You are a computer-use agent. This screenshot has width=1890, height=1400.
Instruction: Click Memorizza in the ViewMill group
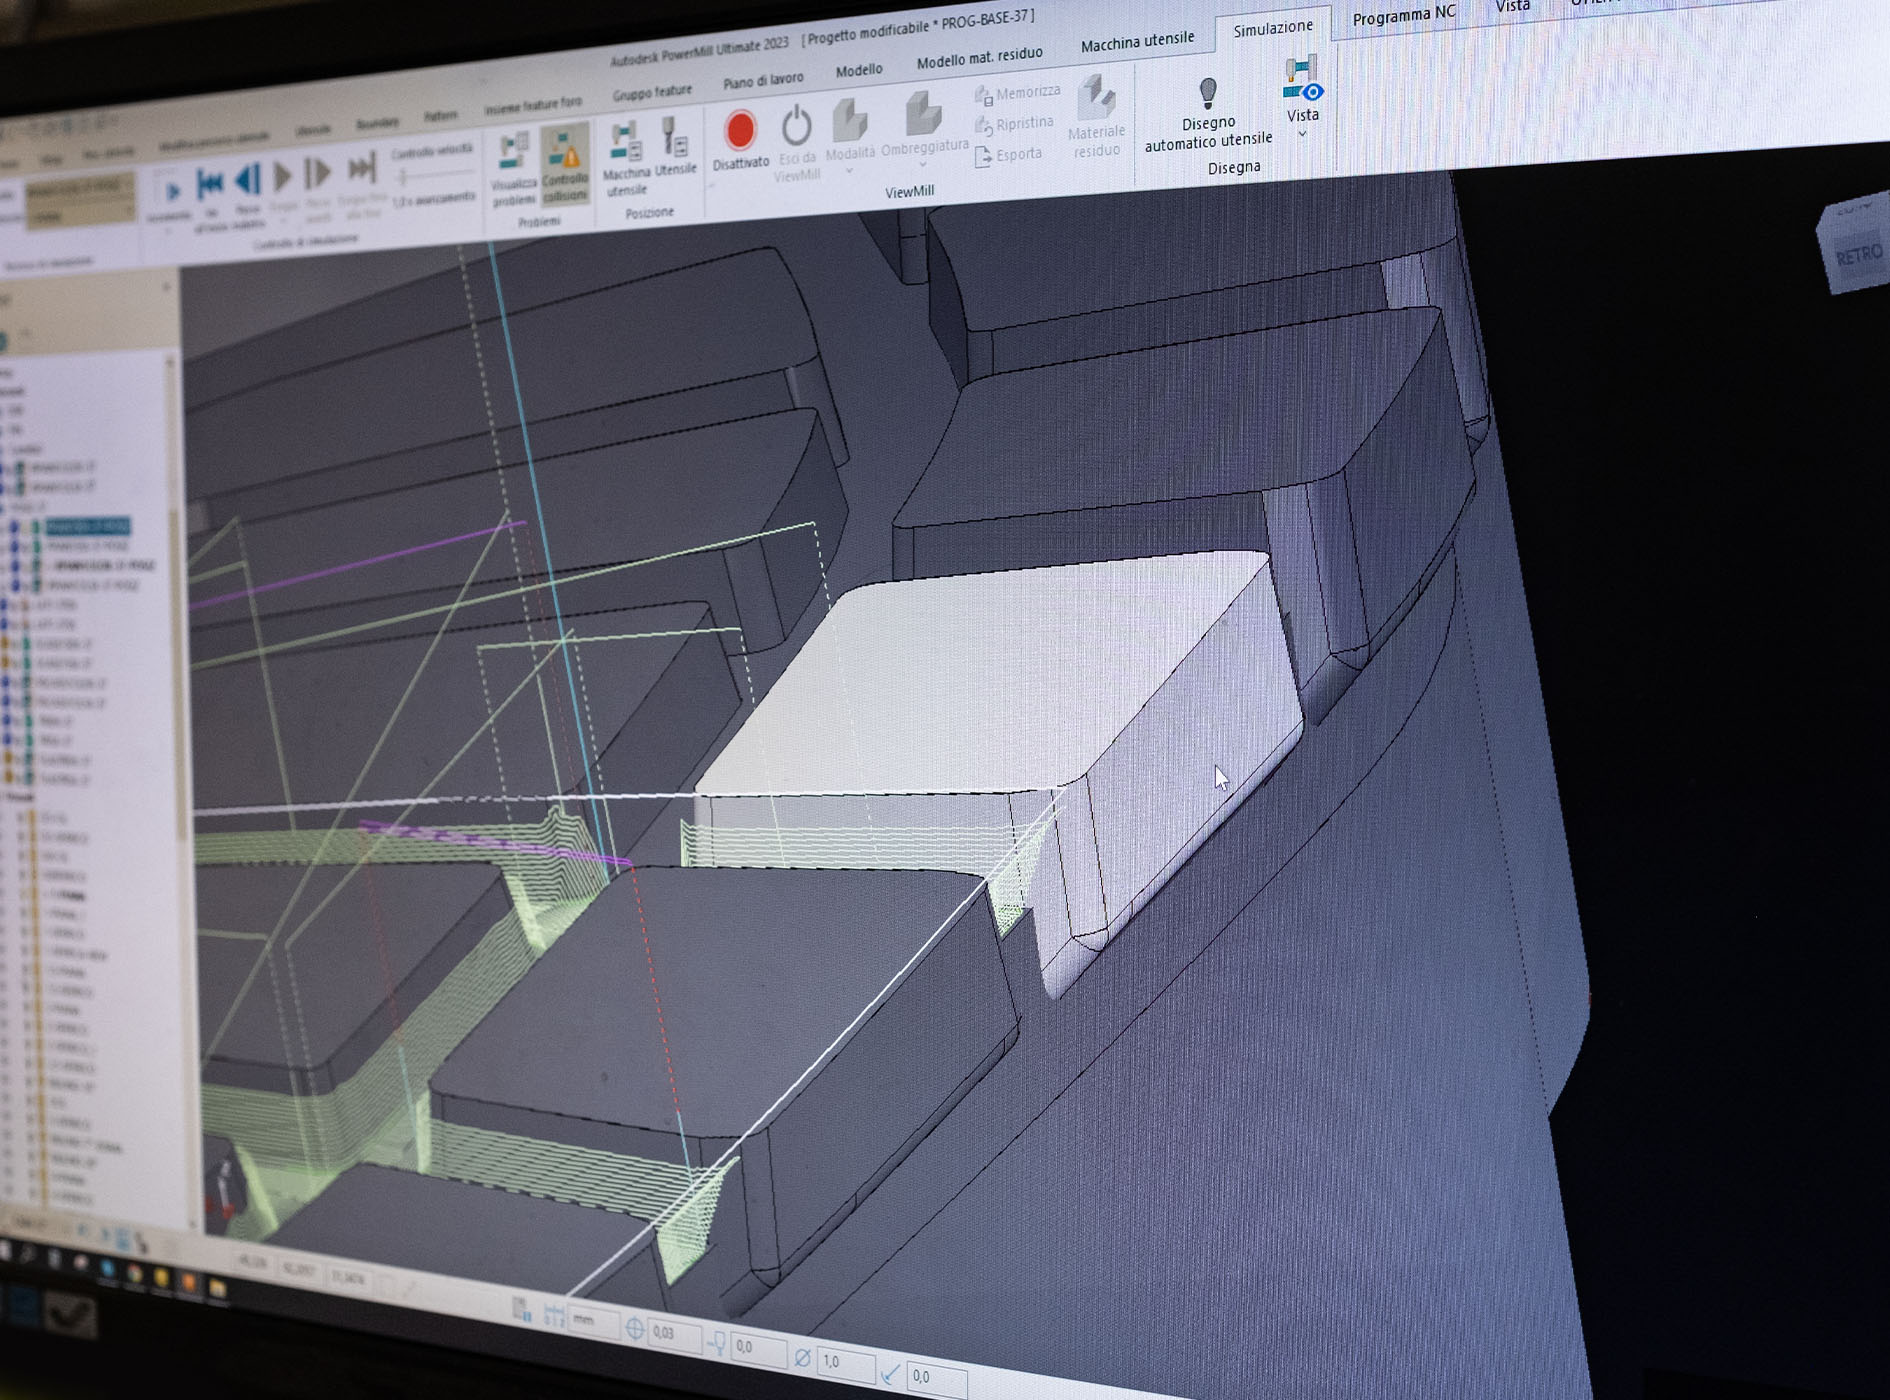1017,94
